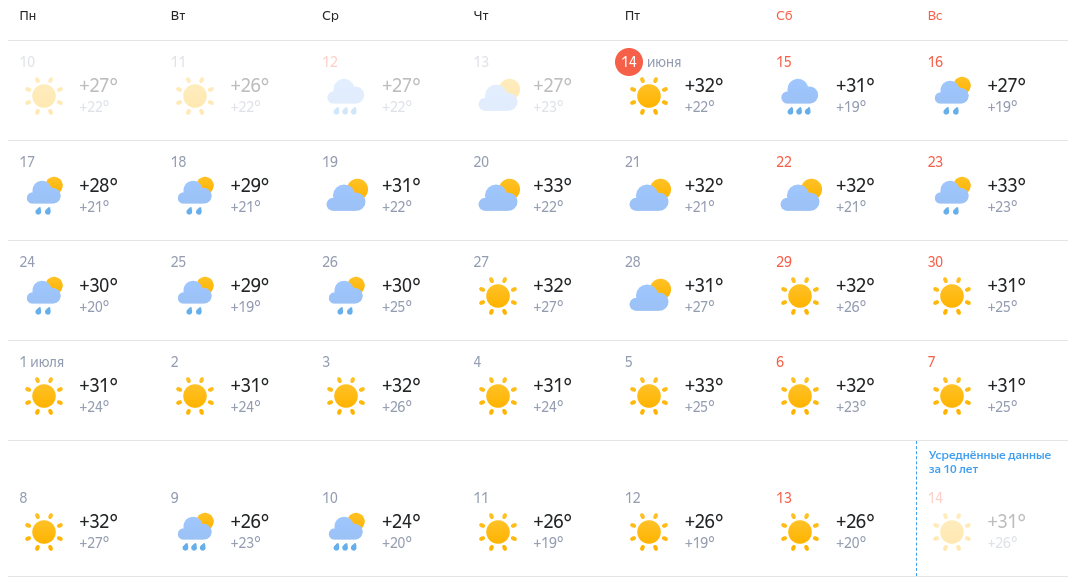
Task: Open the cloudy icon for June 28
Action: pos(650,294)
